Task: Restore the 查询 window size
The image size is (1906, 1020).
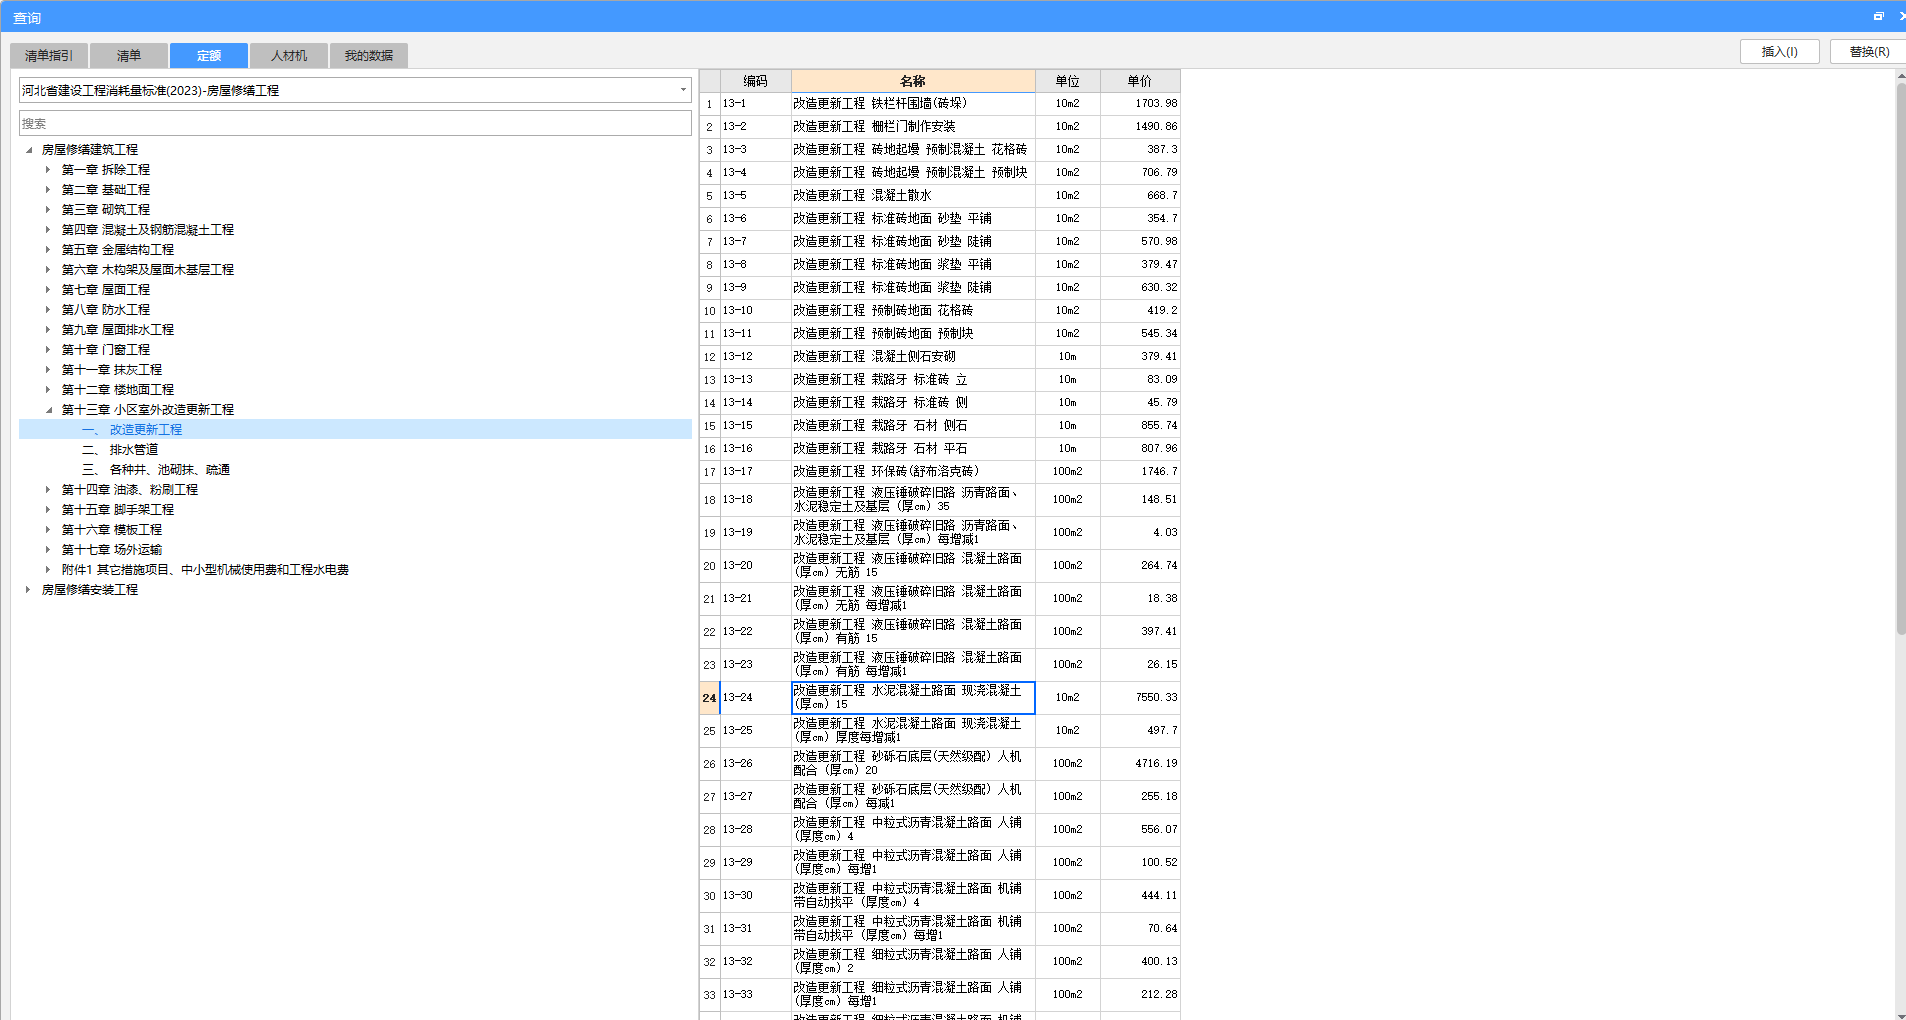Action: (x=1879, y=16)
